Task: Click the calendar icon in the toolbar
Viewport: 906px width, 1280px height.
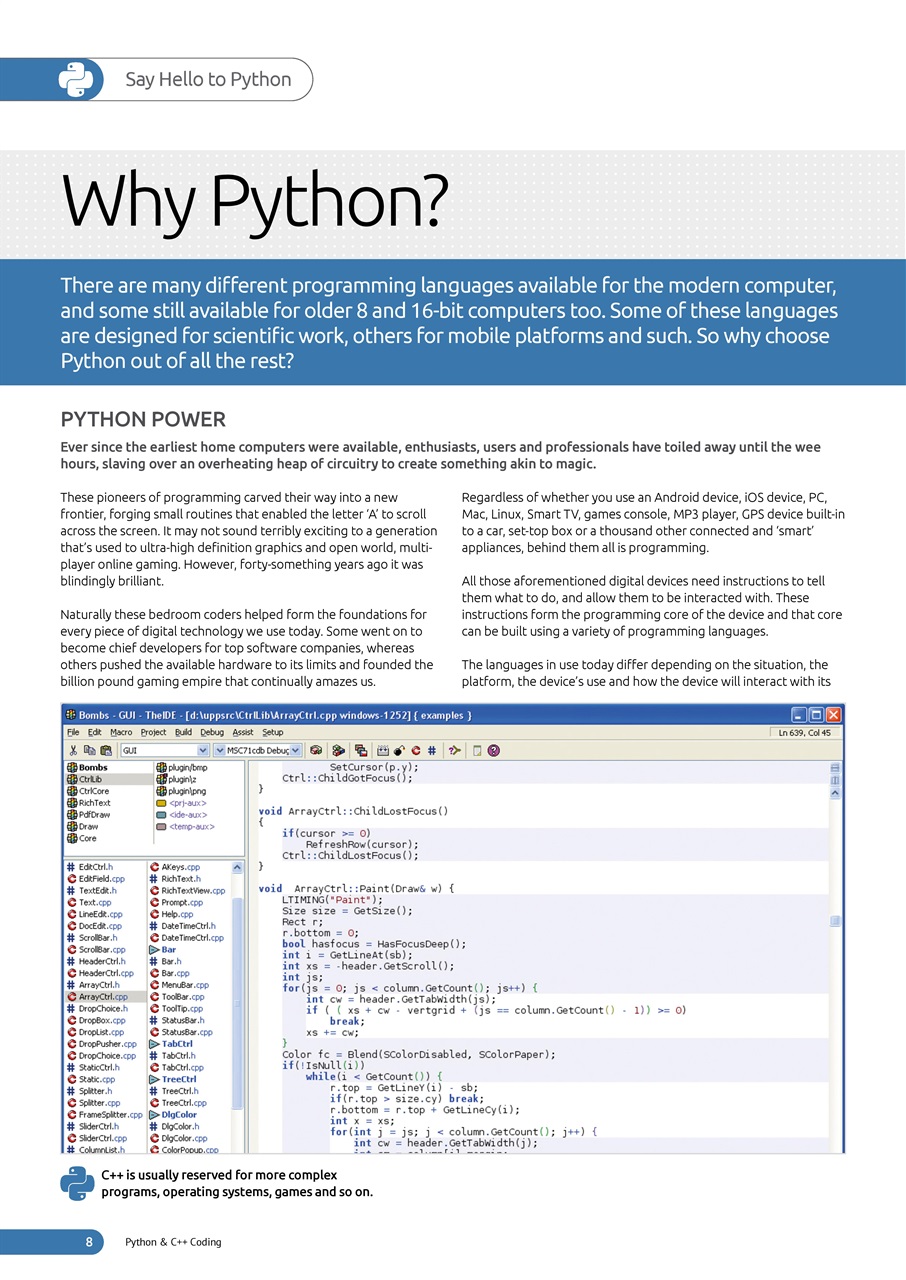Action: (383, 750)
